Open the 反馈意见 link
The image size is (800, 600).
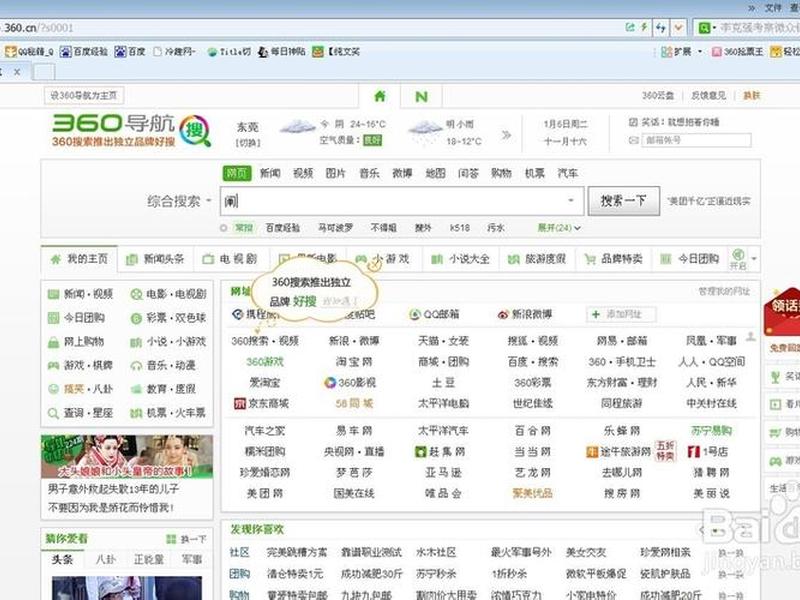tap(708, 95)
